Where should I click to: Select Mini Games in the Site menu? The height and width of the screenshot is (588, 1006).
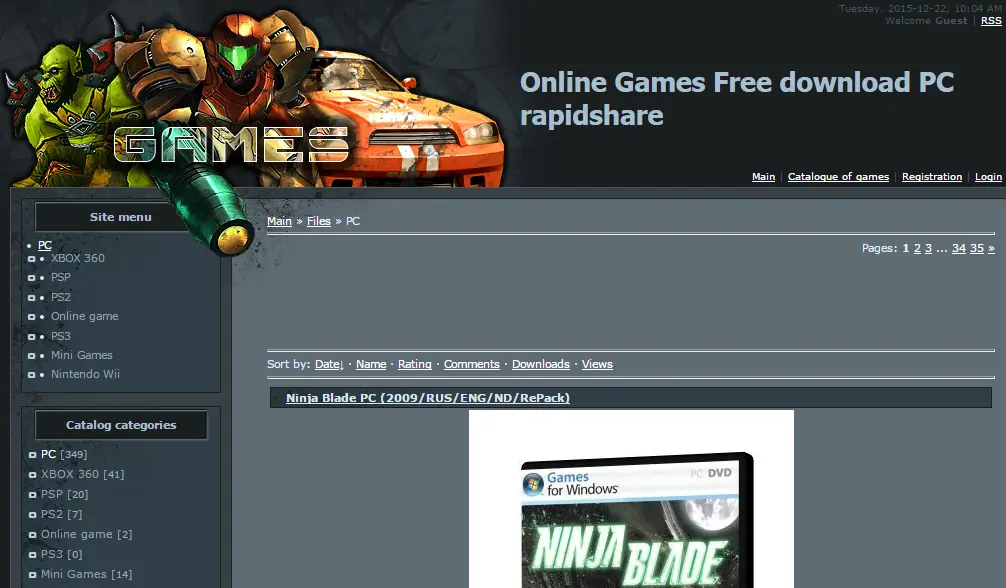[81, 355]
